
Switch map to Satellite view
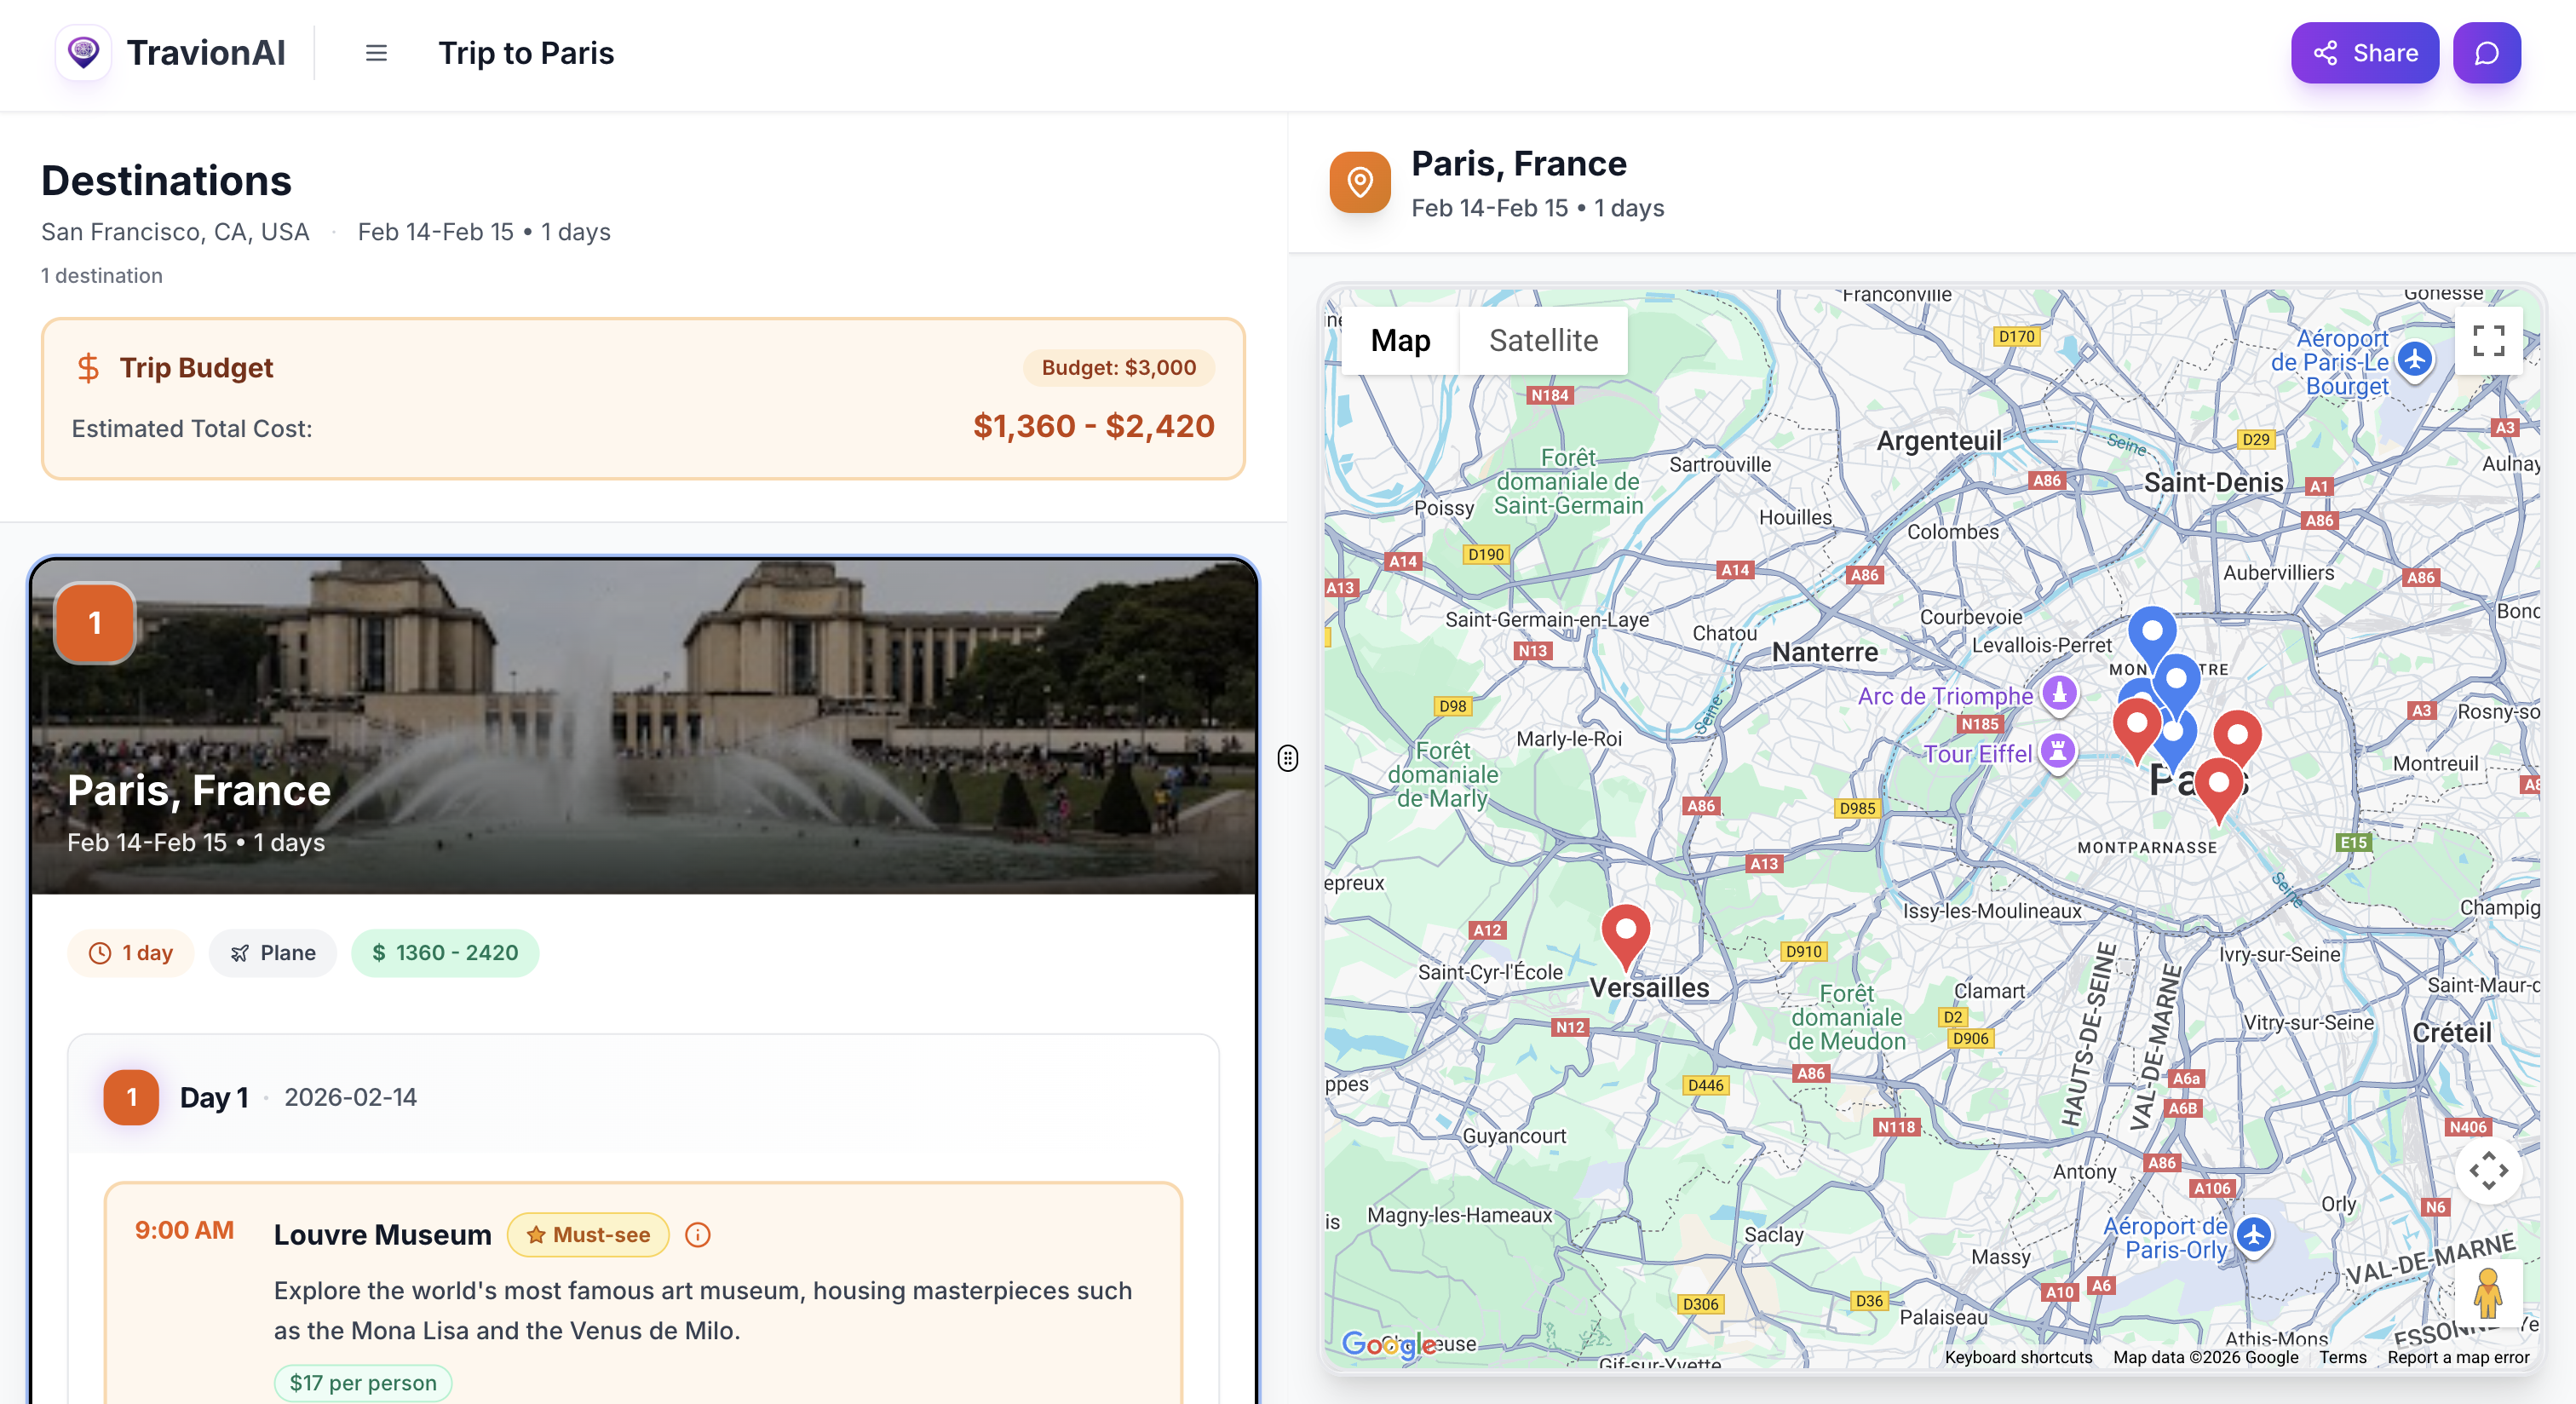pos(1543,341)
